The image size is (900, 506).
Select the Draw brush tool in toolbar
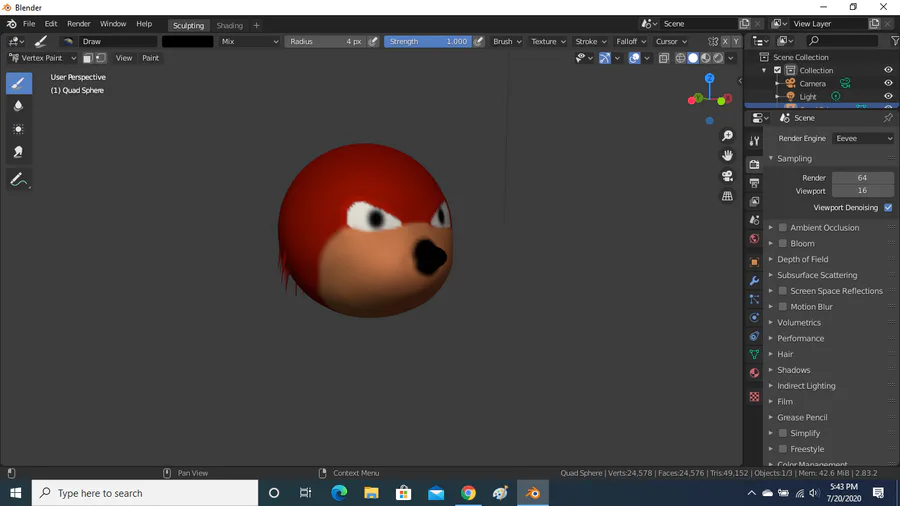pos(18,83)
